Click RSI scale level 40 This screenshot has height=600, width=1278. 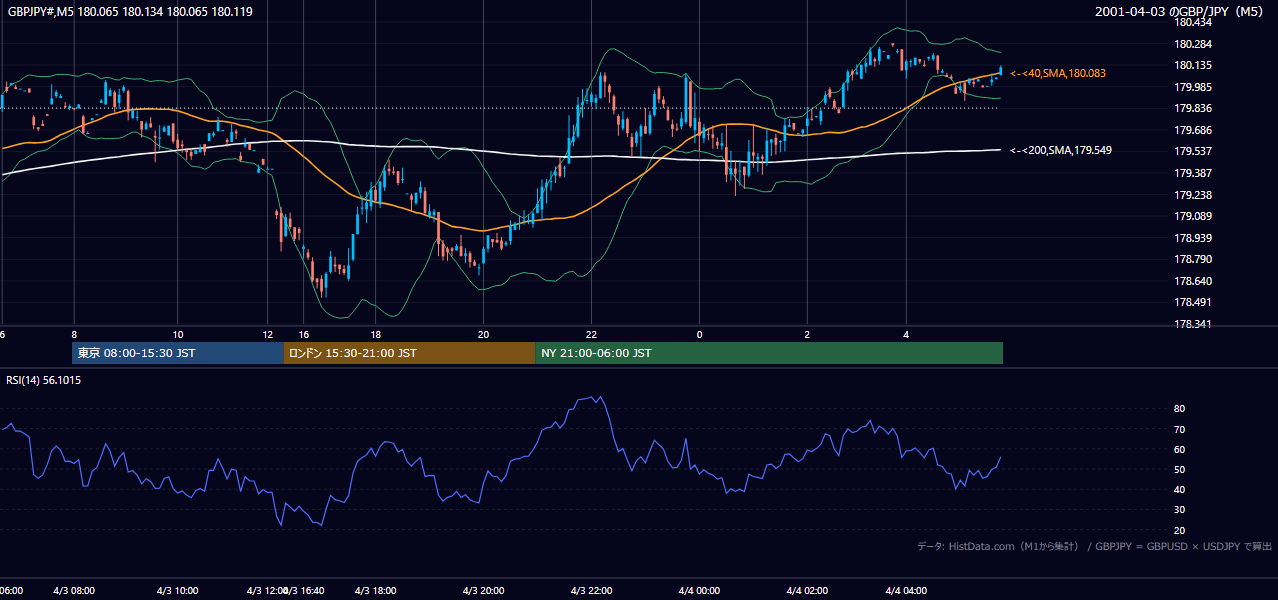tap(1179, 489)
